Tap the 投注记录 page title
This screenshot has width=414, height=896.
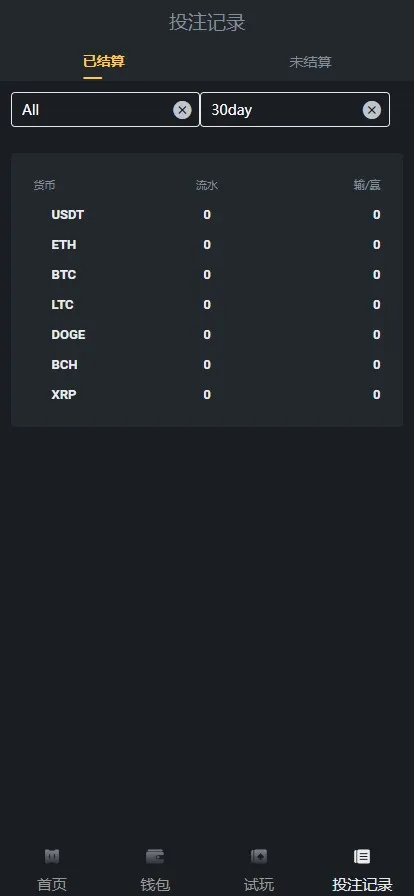tap(207, 23)
